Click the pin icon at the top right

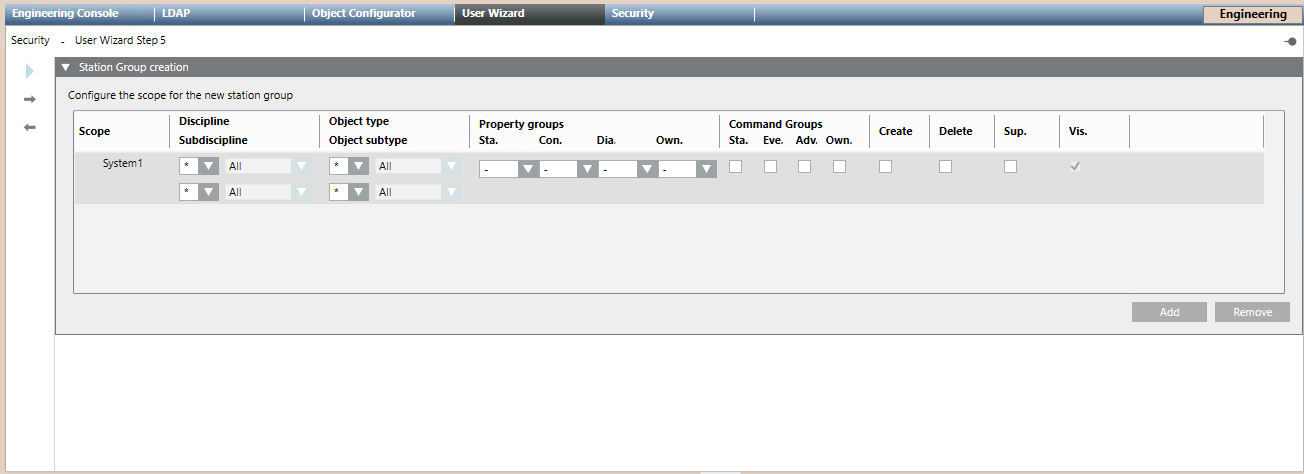(x=1290, y=41)
